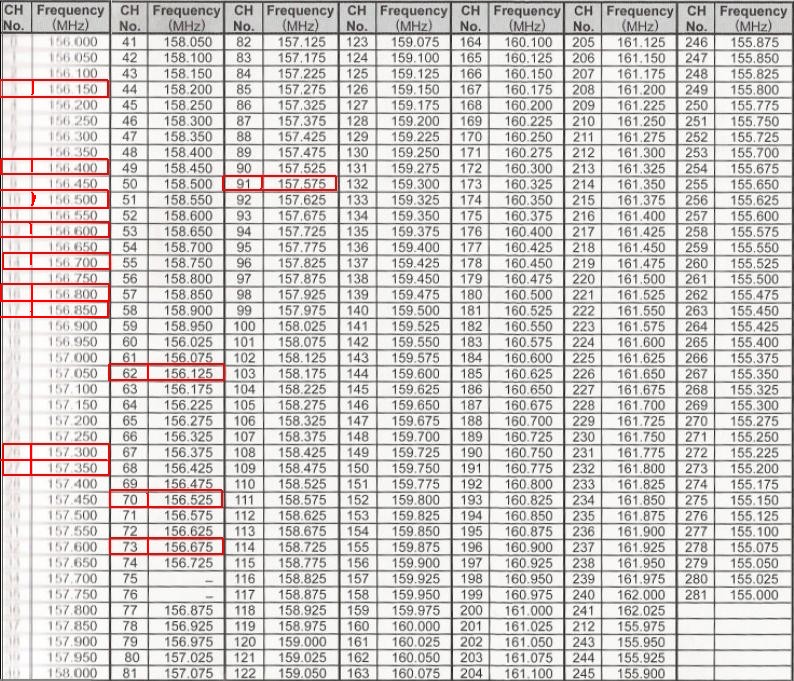Viewport: 794px width, 681px height.
Task: Click the 161.100 frequency for channel 204
Action: pos(527,673)
